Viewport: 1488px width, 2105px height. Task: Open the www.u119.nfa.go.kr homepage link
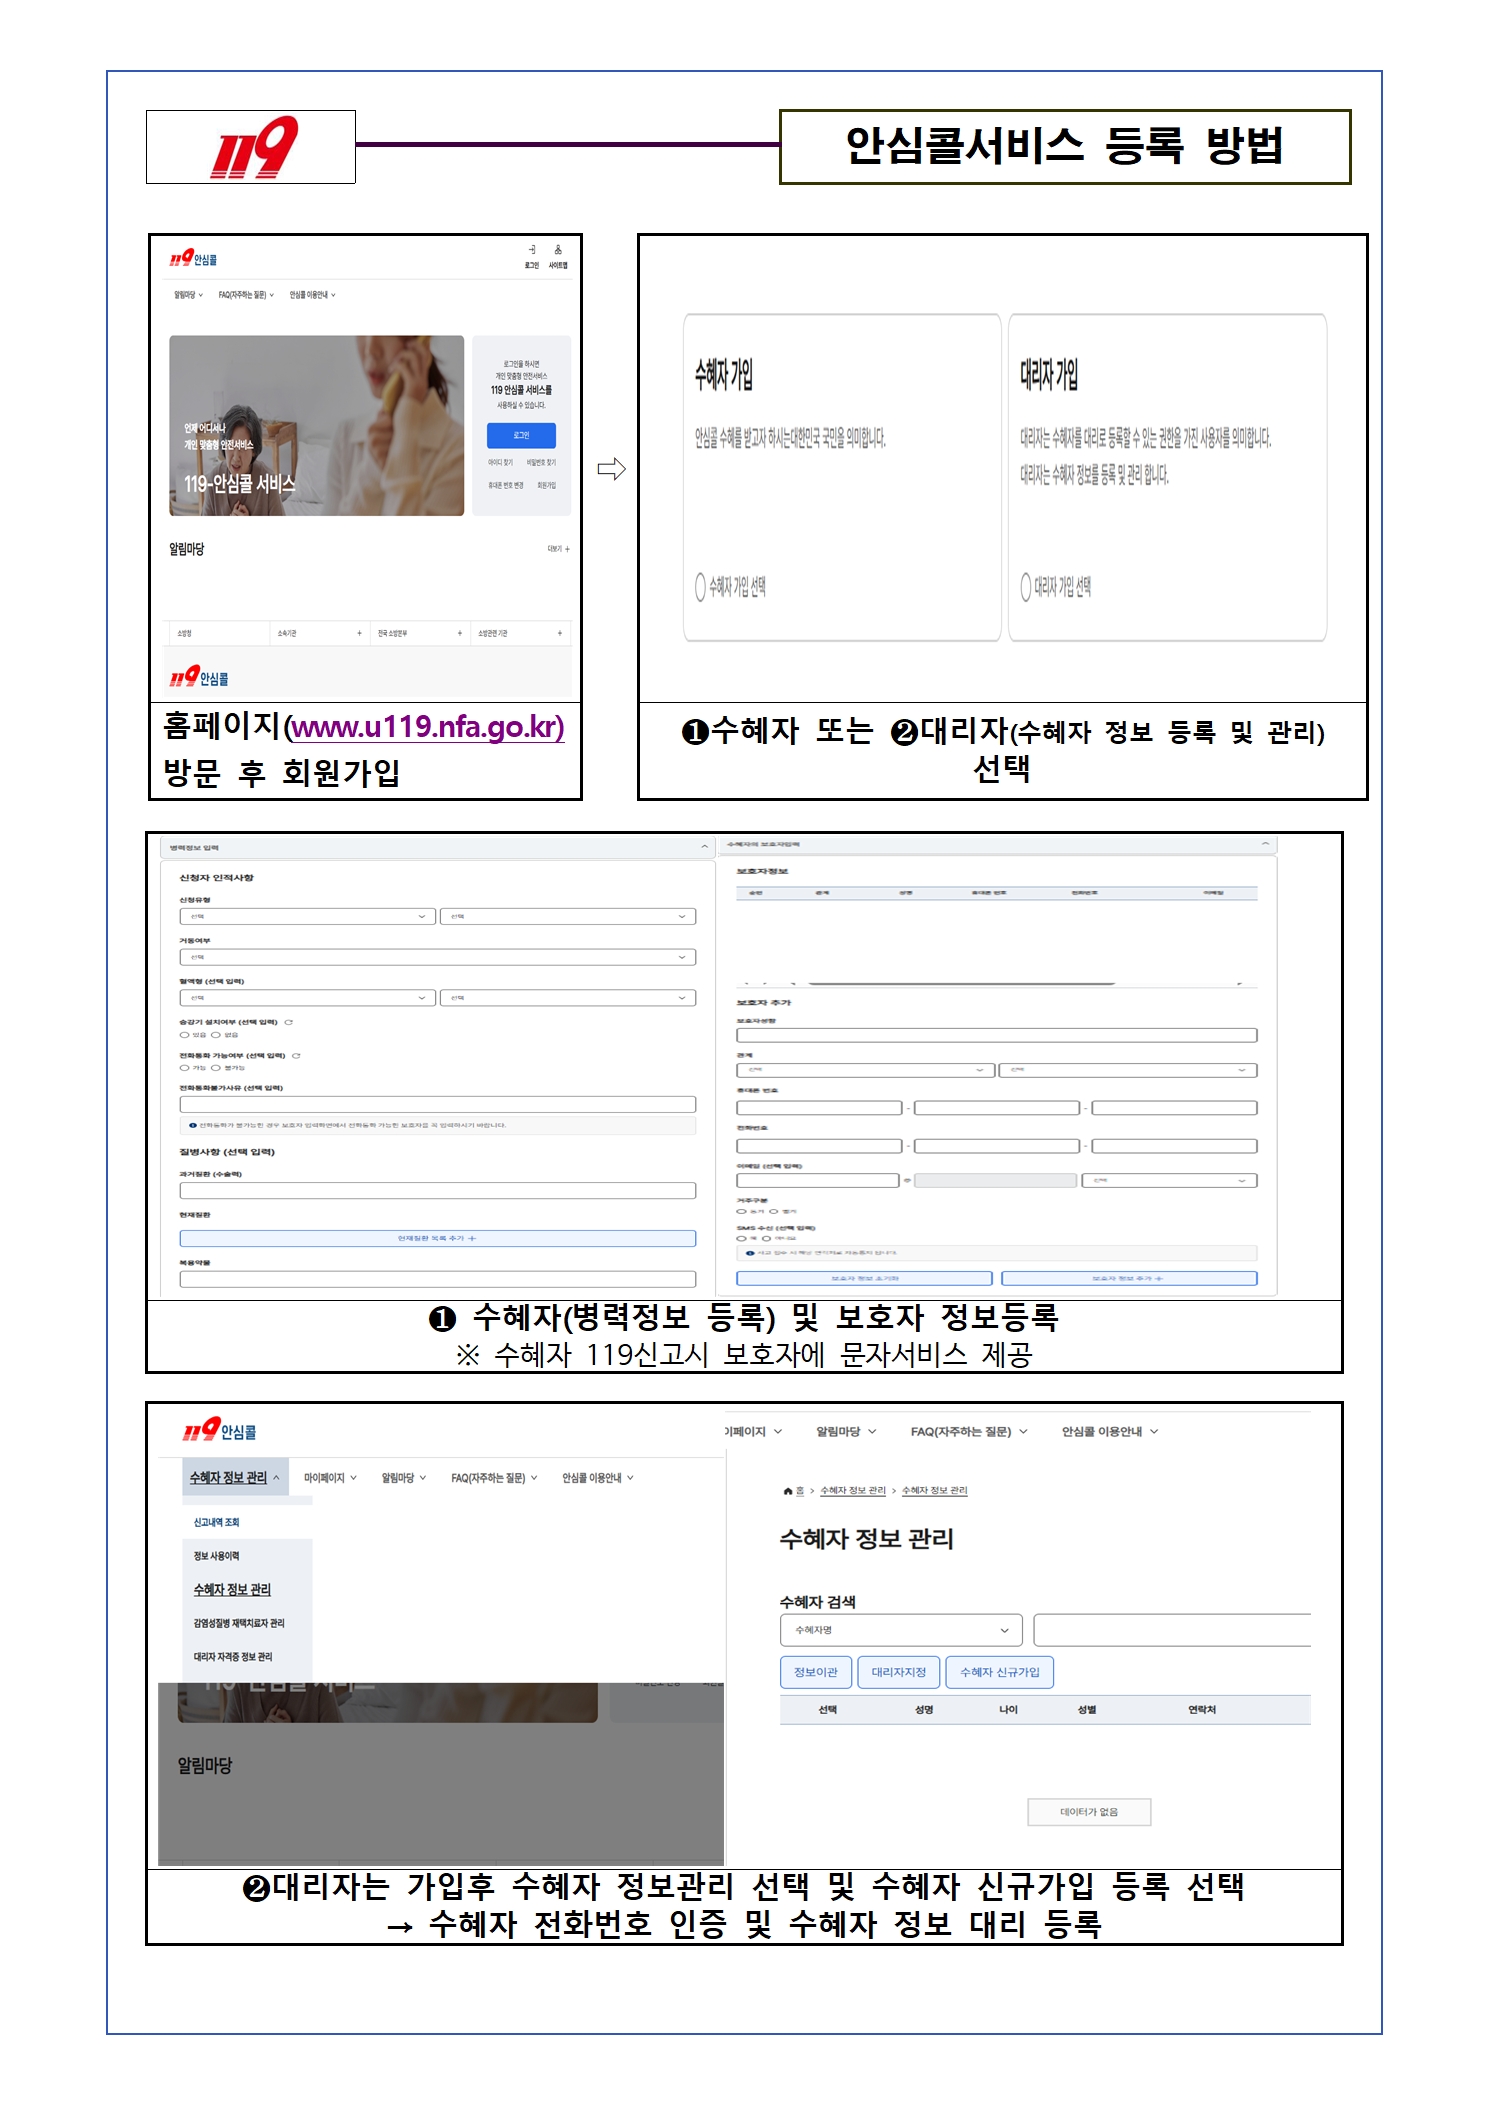click(x=427, y=727)
